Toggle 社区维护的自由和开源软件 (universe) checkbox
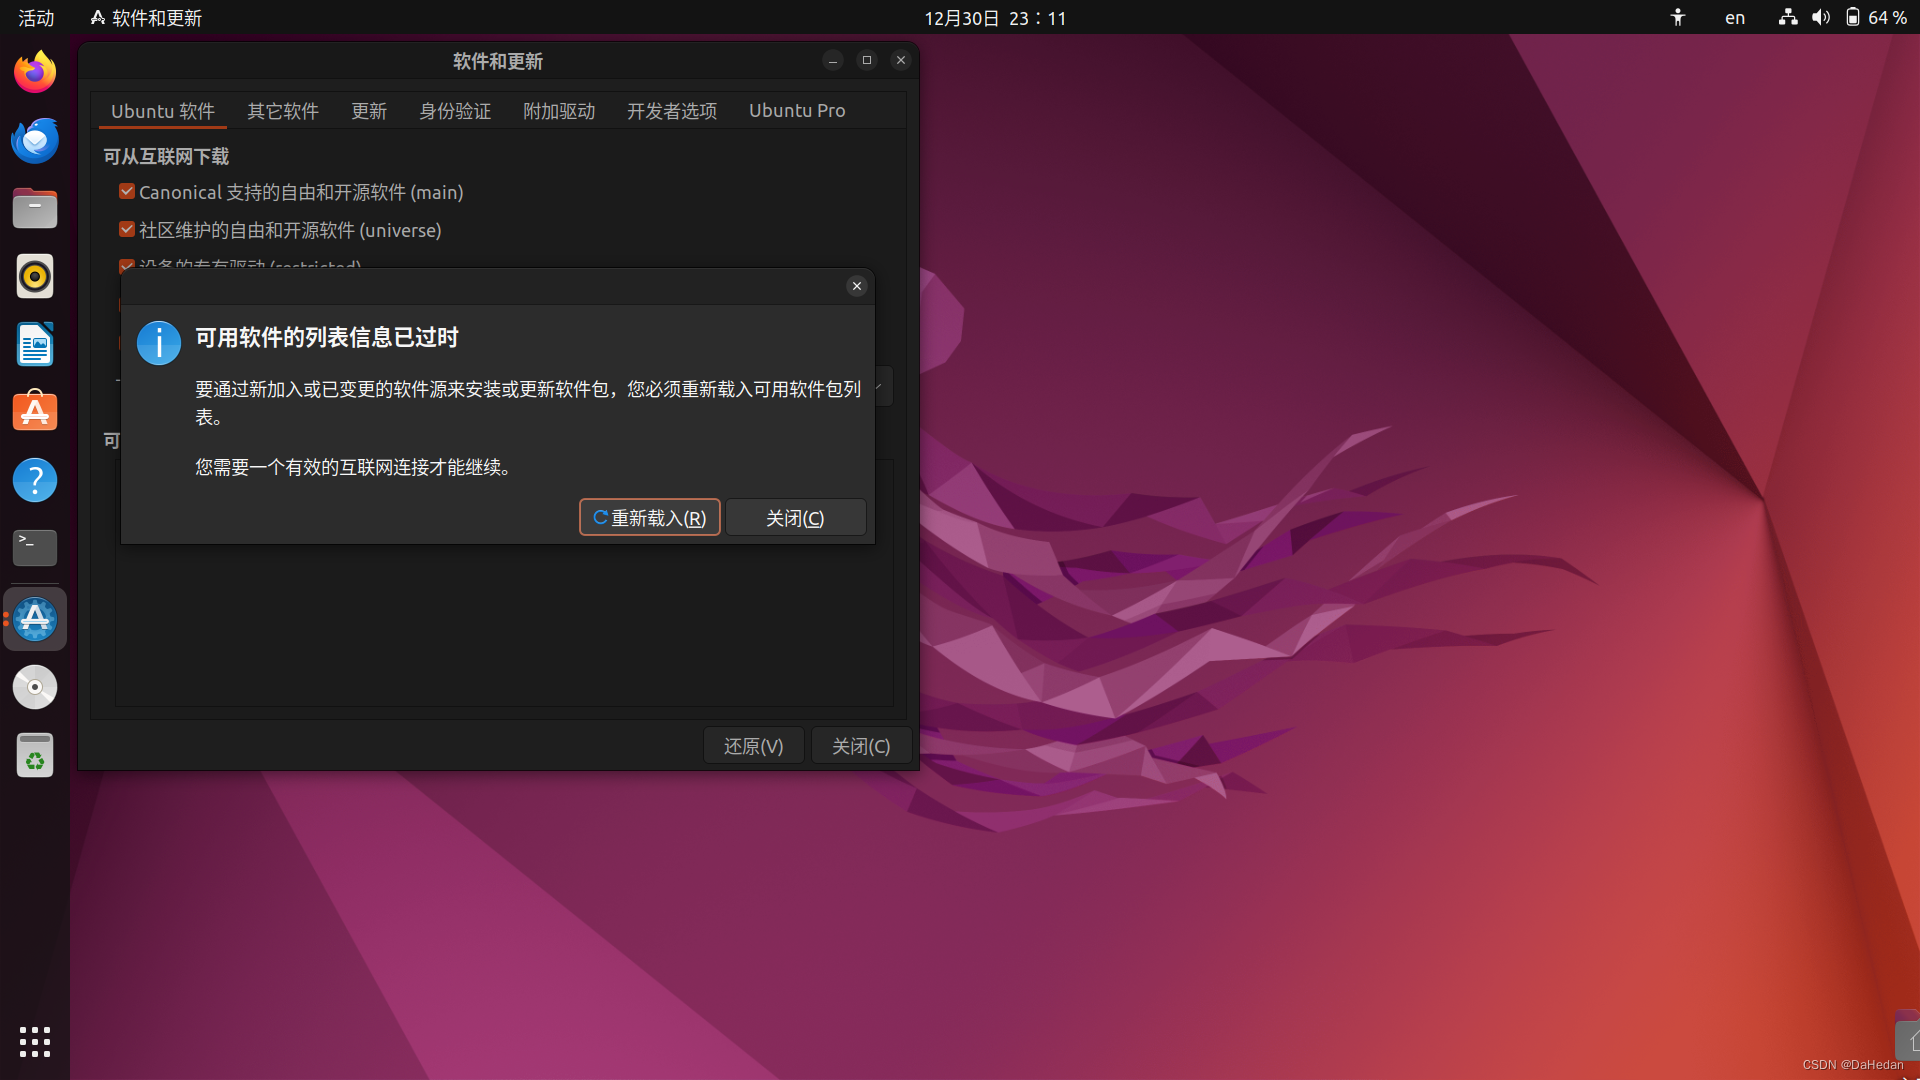1920x1080 pixels. [126, 229]
